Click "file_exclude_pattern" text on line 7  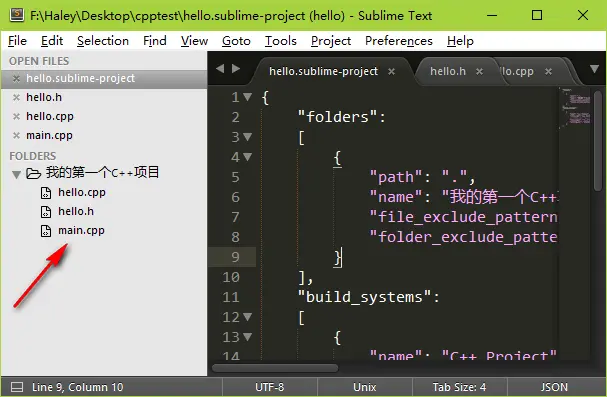point(463,217)
